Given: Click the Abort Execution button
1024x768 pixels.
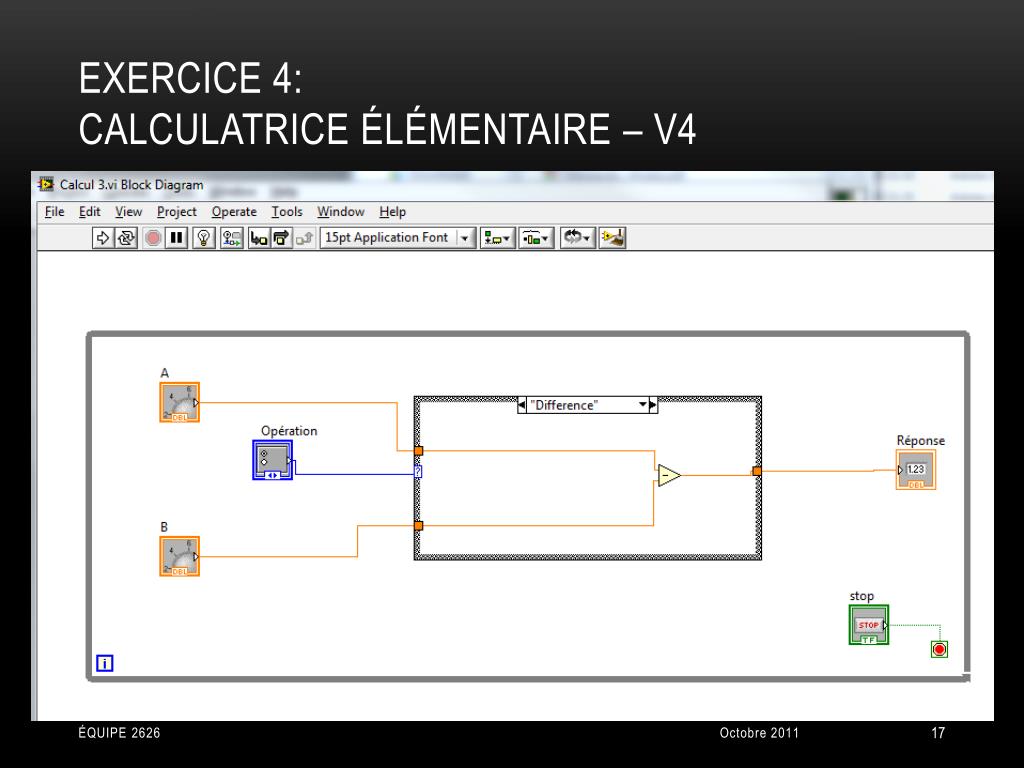Looking at the screenshot, I should click(153, 238).
